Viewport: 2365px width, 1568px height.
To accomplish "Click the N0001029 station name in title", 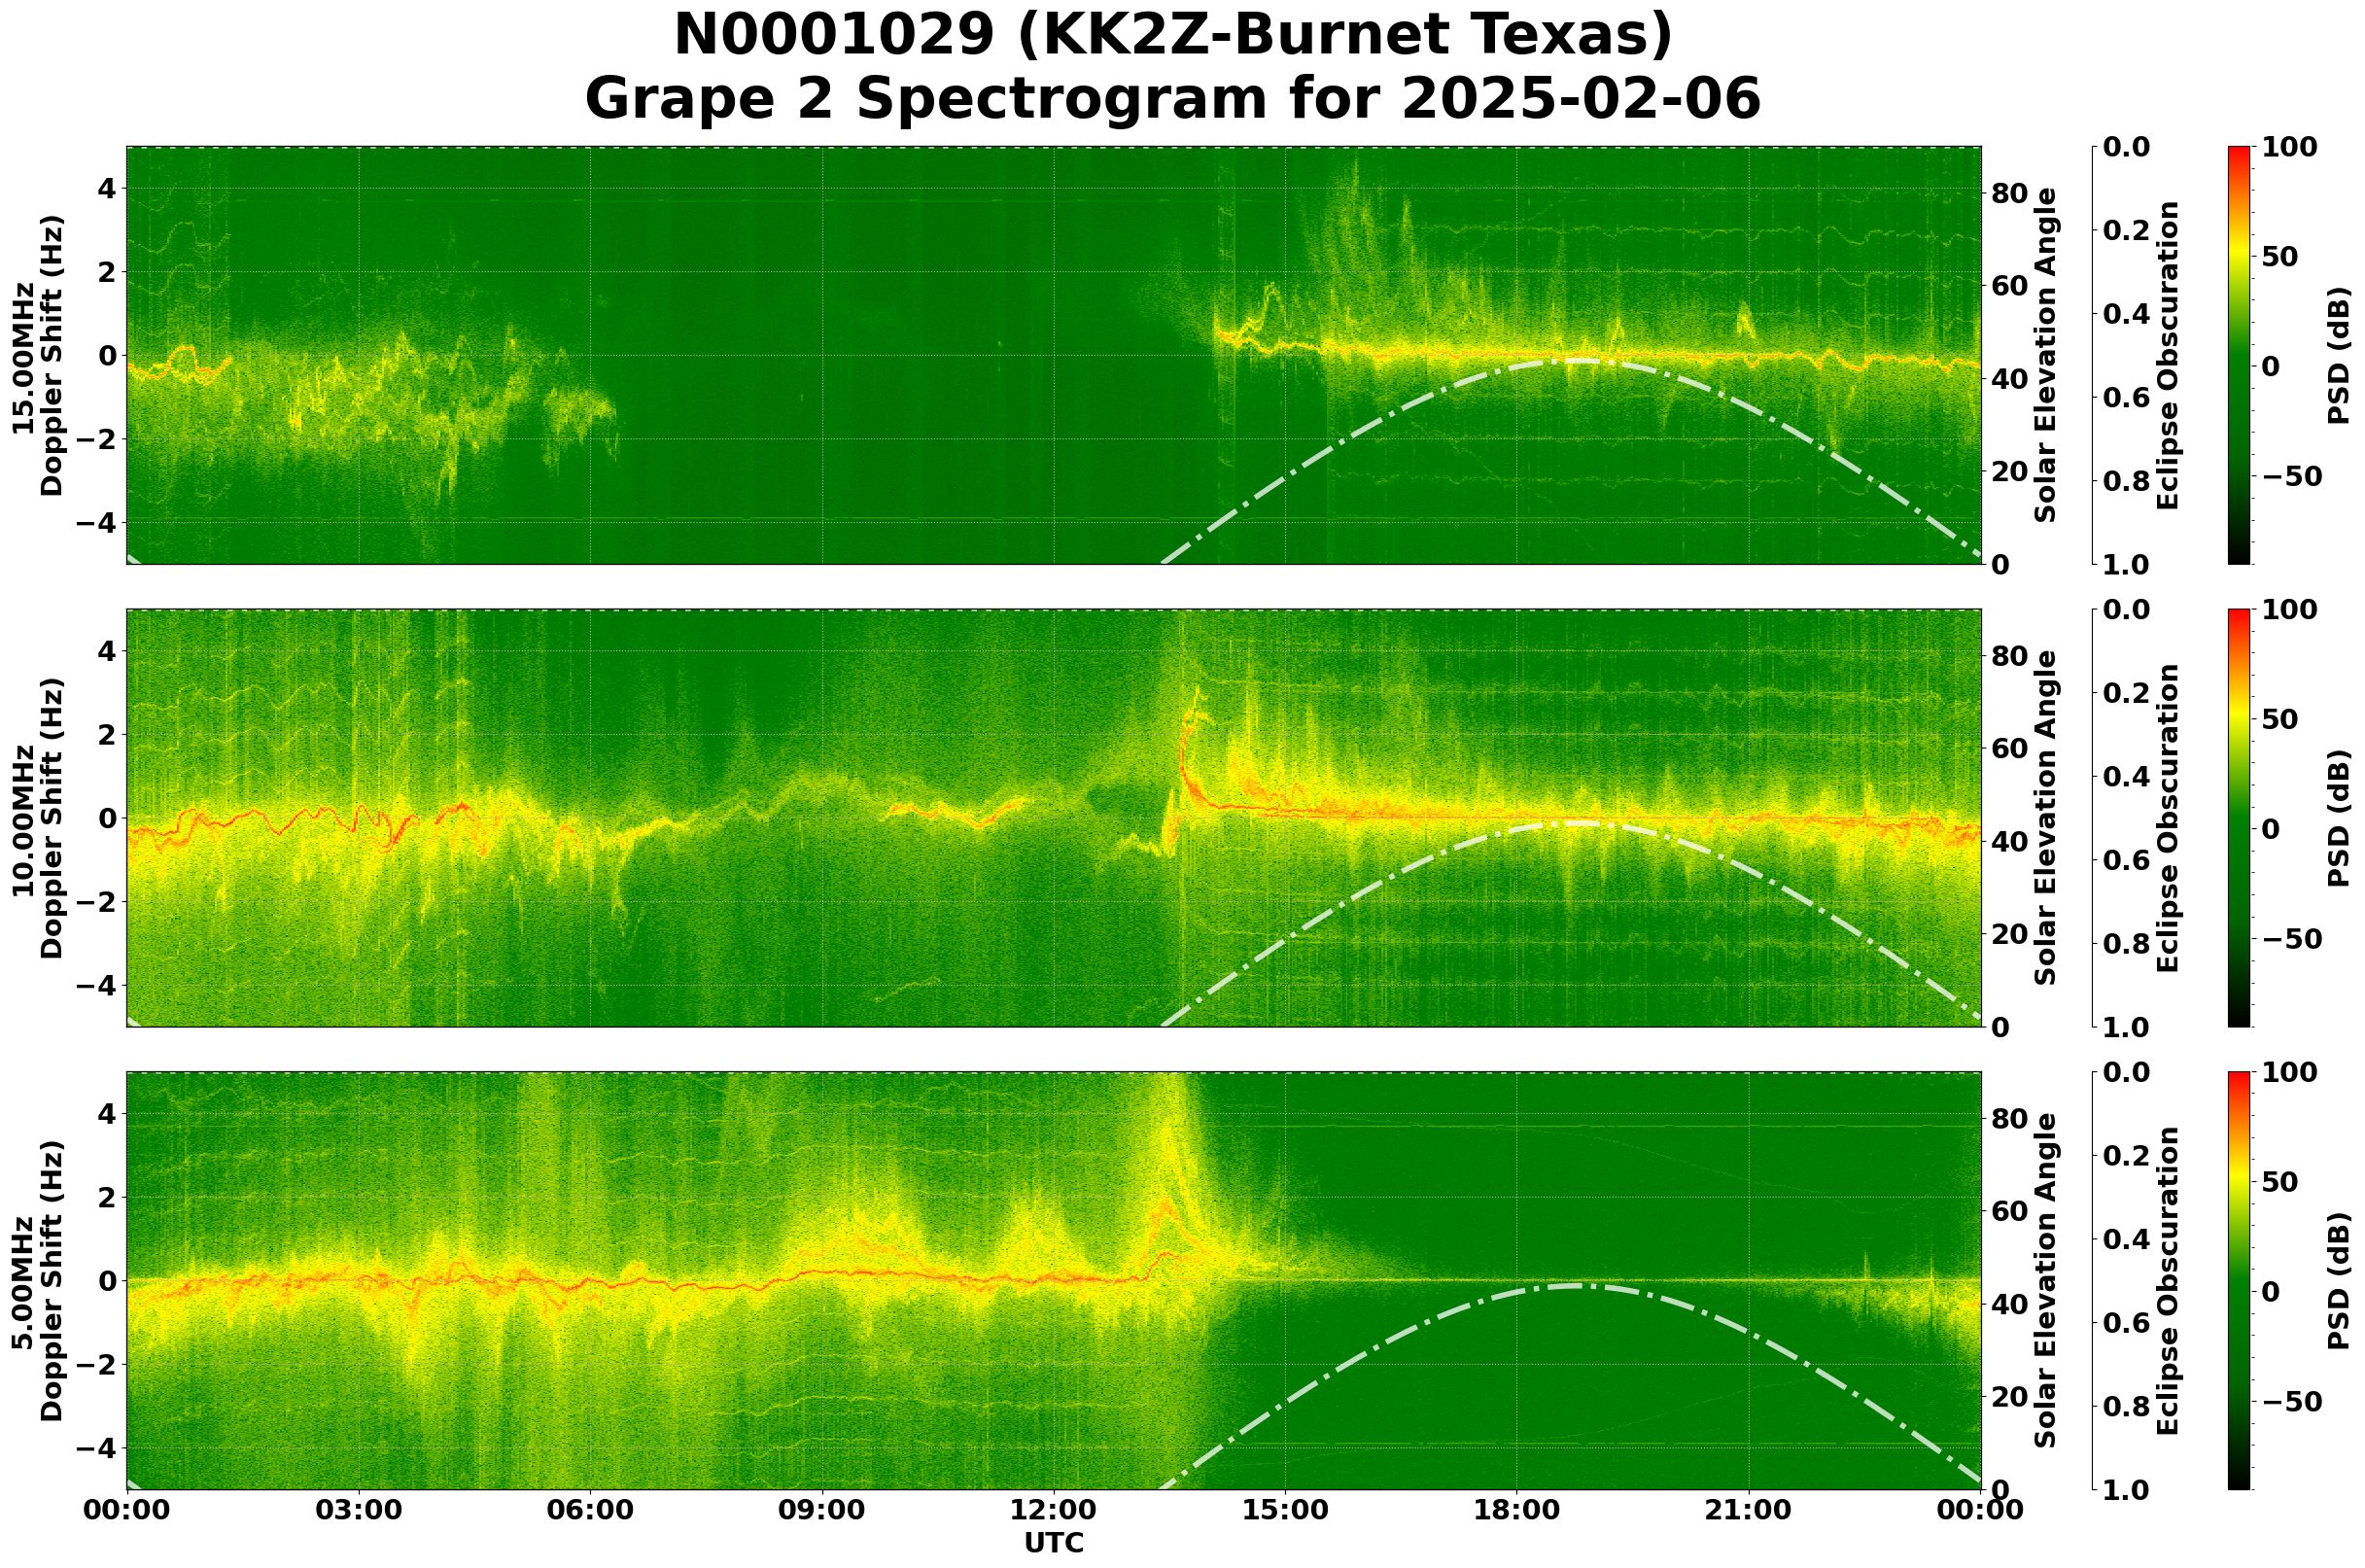I will point(836,35).
